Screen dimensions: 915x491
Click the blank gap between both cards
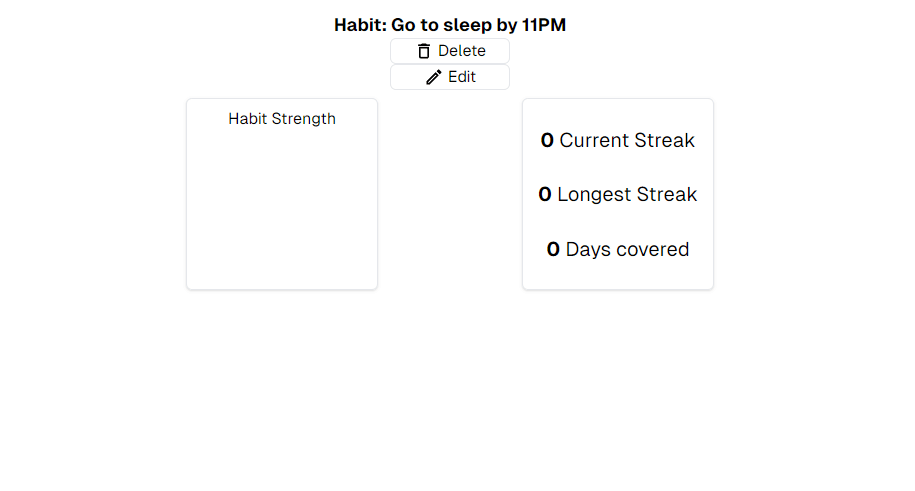pos(450,194)
